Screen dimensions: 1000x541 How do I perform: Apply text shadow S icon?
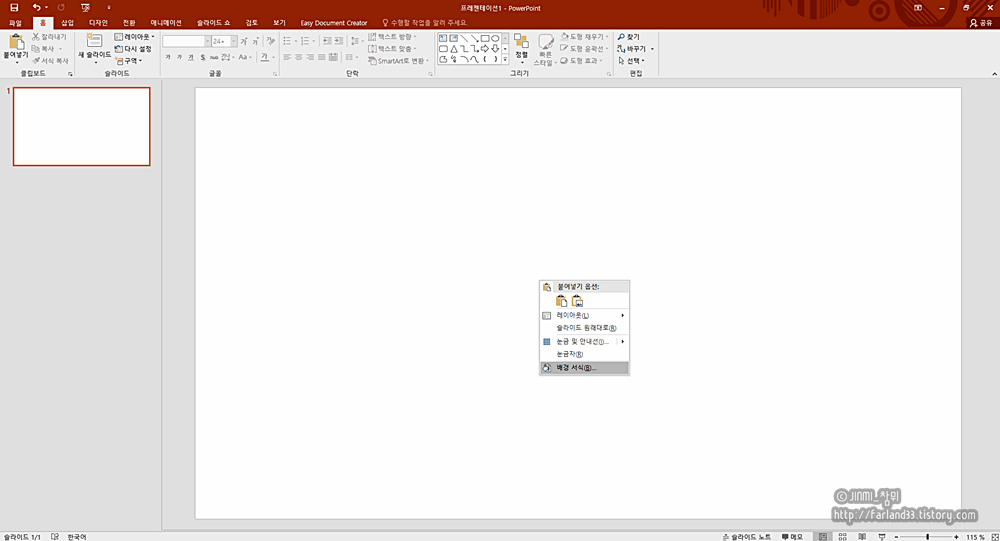click(203, 57)
